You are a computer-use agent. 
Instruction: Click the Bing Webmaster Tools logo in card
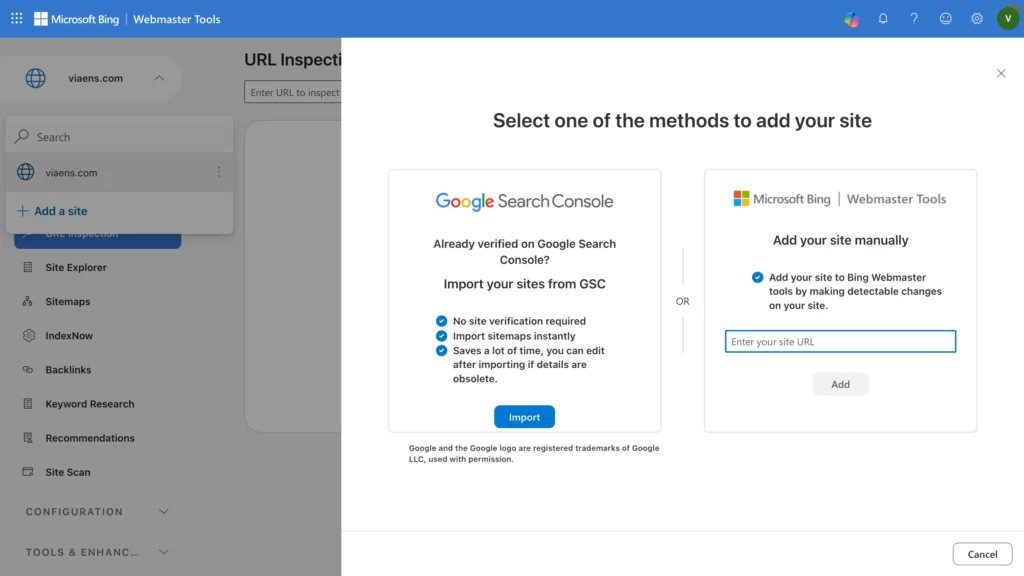click(x=840, y=199)
